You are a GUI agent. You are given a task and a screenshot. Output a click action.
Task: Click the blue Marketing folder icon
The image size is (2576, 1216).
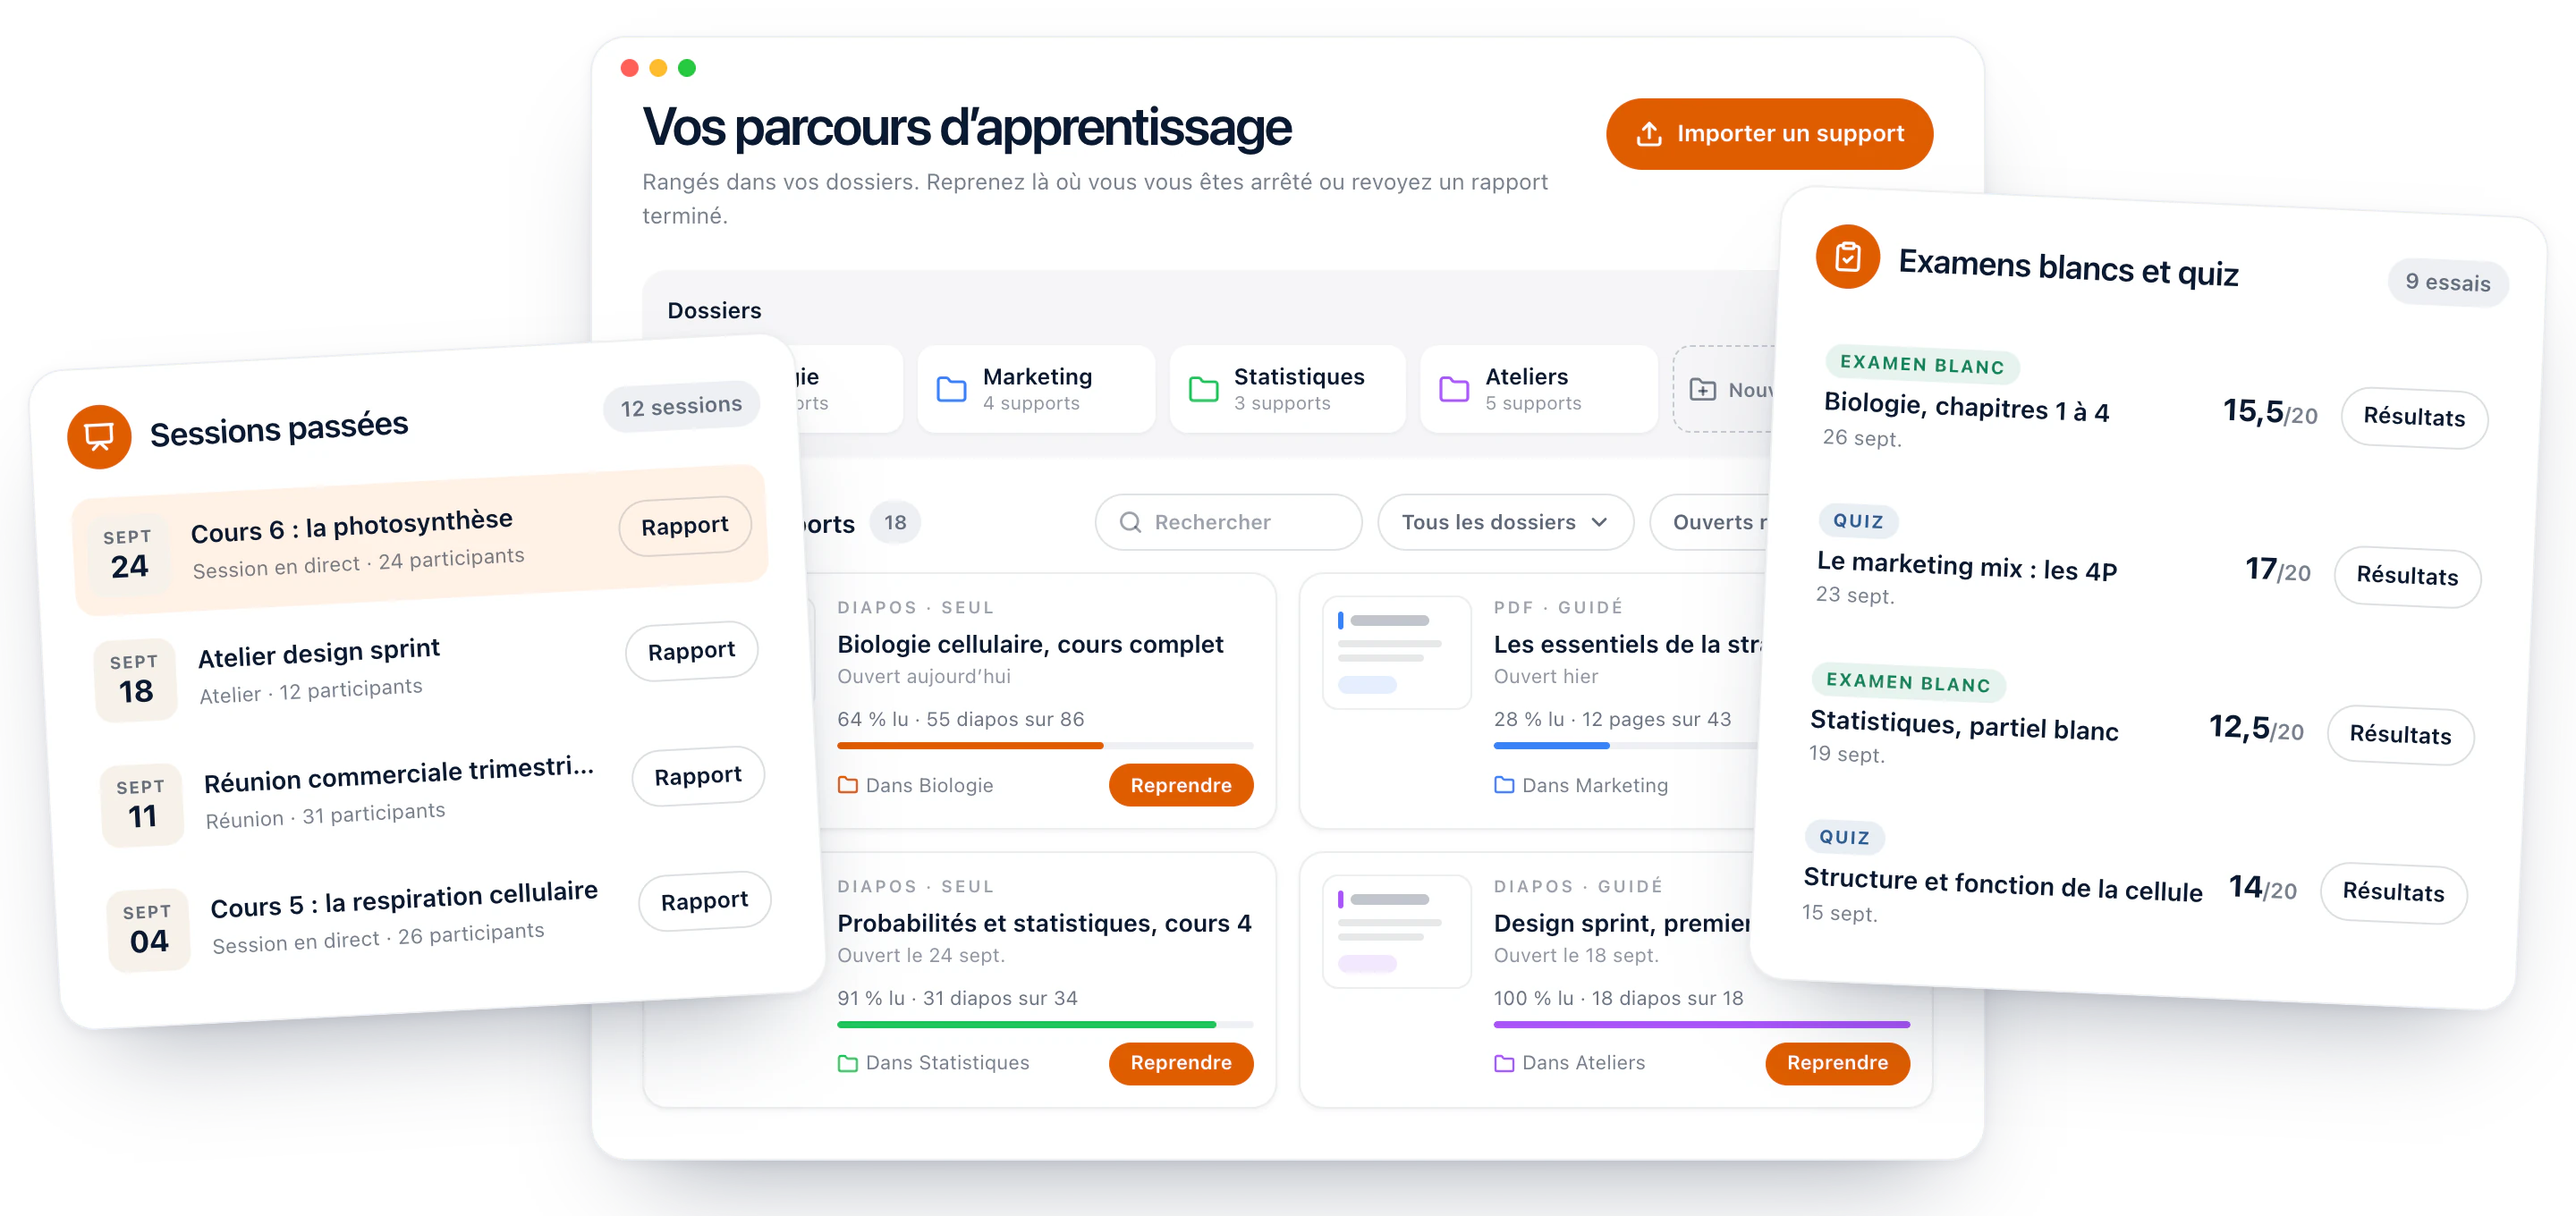coord(951,389)
